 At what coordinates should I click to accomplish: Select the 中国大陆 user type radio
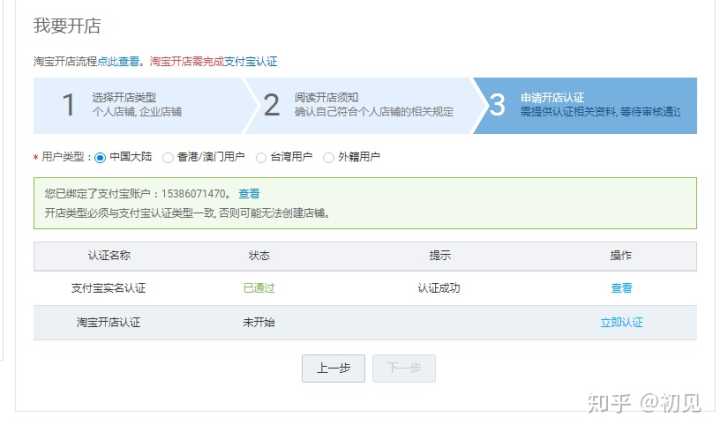(x=100, y=157)
